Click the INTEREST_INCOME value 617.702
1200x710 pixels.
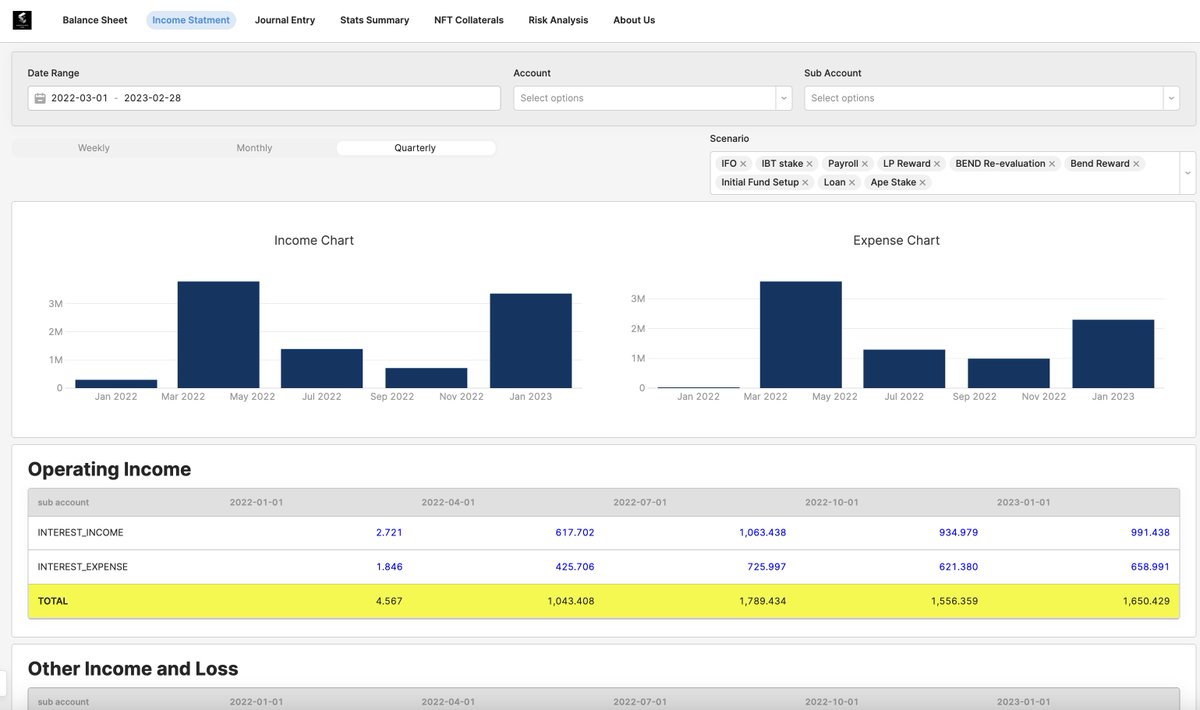pyautogui.click(x=575, y=533)
